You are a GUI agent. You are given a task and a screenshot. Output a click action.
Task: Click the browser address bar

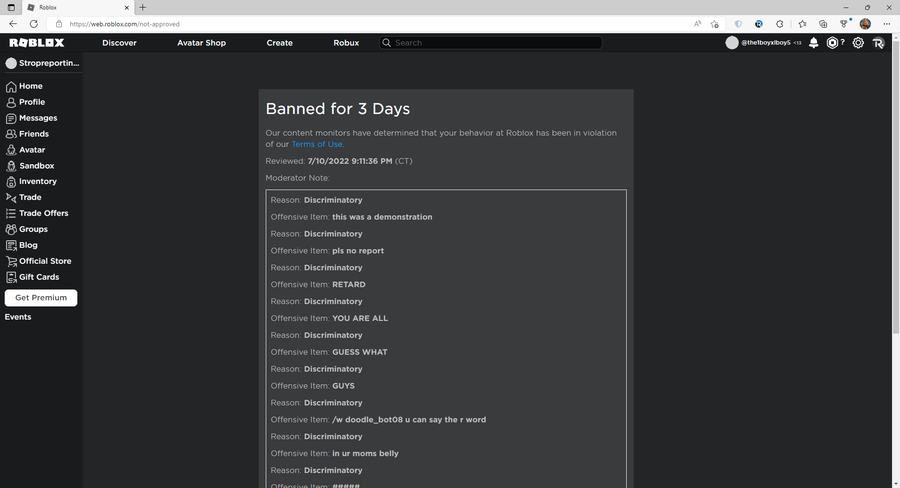click(x=367, y=24)
